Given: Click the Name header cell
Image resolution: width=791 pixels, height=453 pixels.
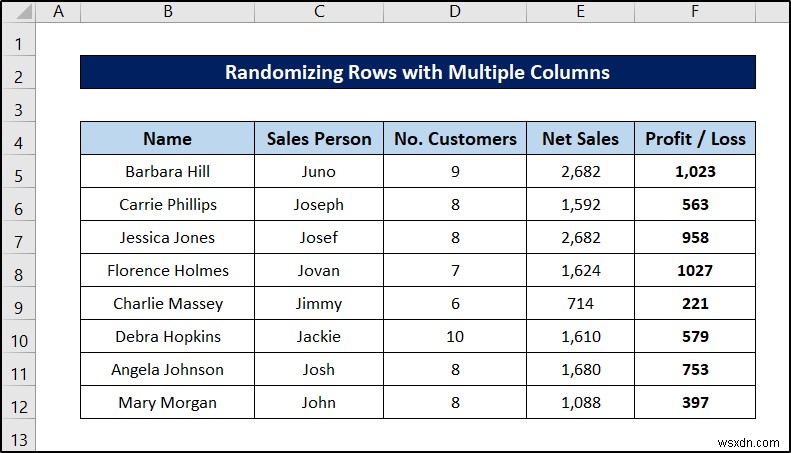Looking at the screenshot, I should 167,139.
